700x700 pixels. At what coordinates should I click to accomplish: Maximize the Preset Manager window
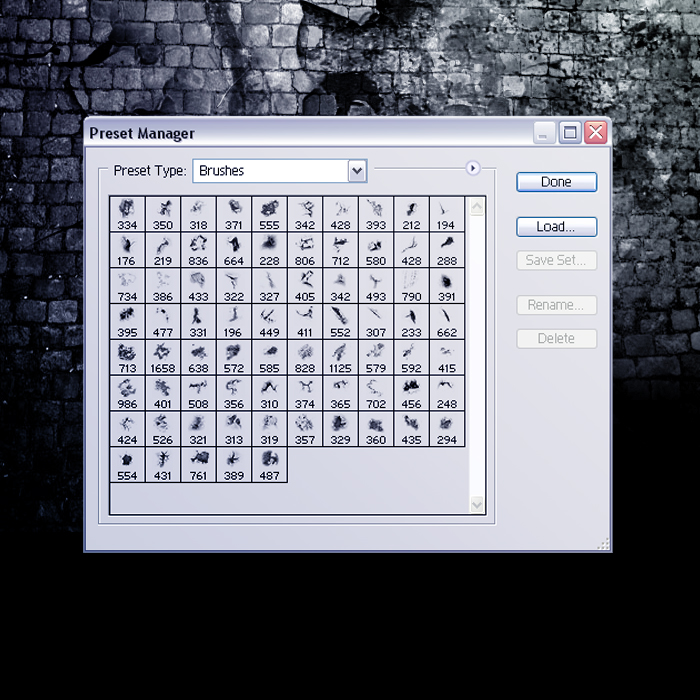click(x=570, y=133)
